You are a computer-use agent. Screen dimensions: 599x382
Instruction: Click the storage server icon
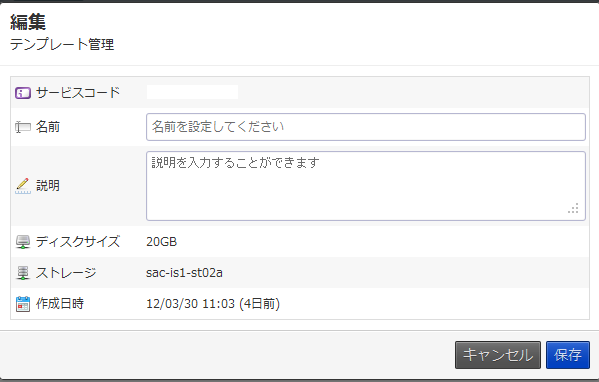(x=23, y=273)
